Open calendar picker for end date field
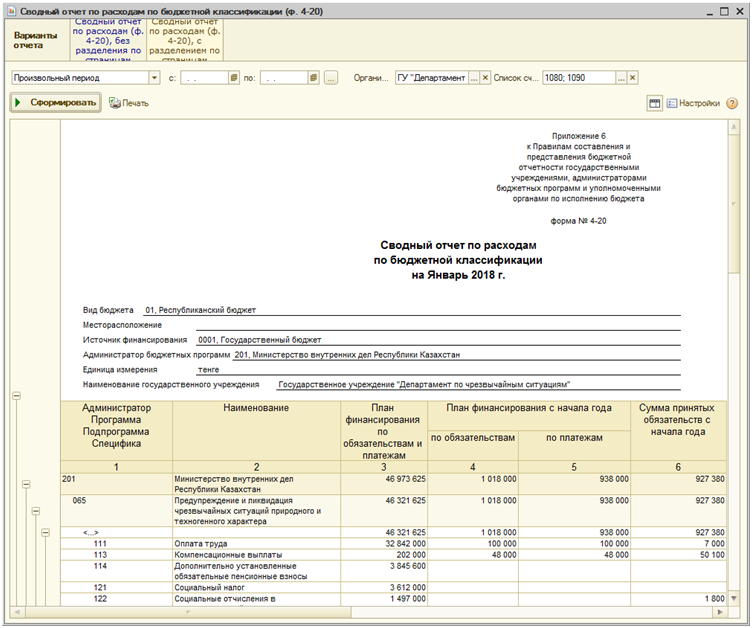This screenshot has width=752, height=628. tap(313, 78)
